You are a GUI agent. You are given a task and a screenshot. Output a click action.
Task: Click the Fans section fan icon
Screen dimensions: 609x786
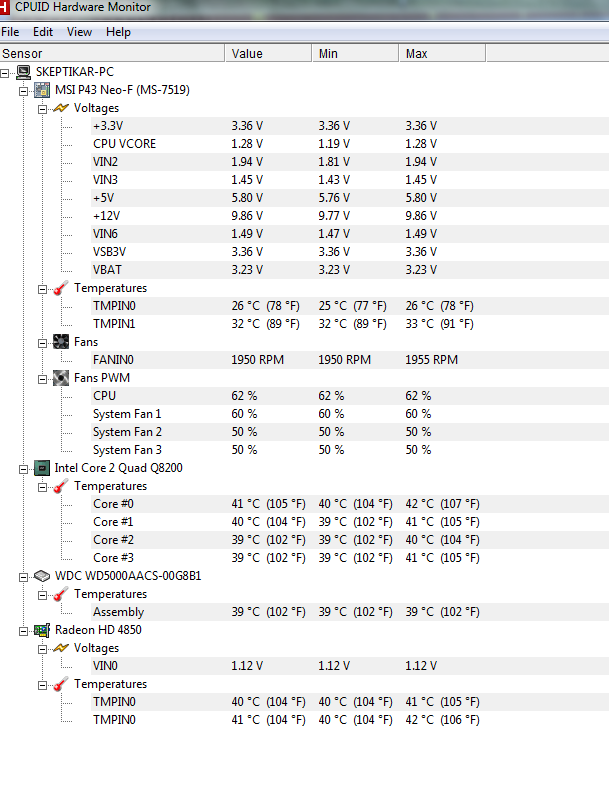61,342
